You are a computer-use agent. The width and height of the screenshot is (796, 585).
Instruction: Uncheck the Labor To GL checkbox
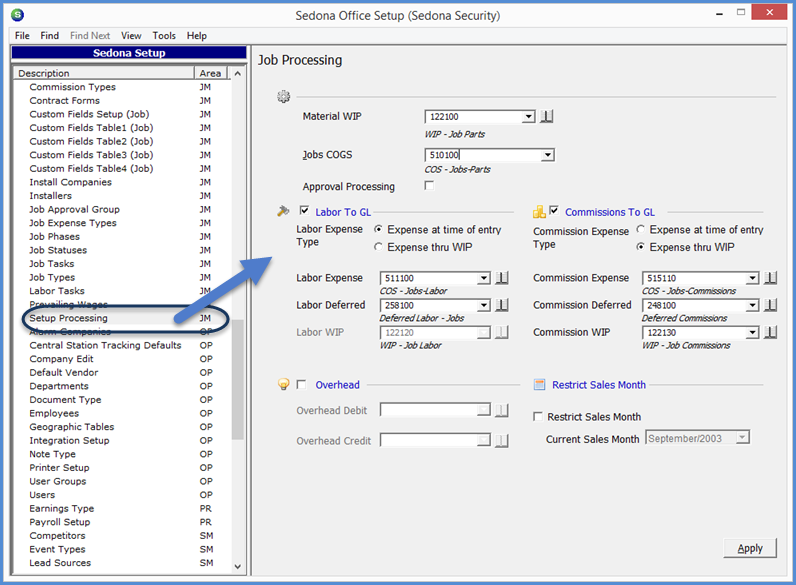point(305,210)
